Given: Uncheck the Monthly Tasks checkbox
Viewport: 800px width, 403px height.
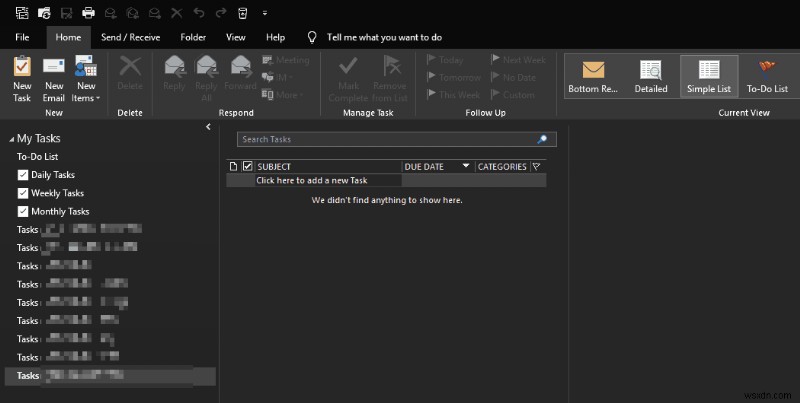Looking at the screenshot, I should [22, 211].
